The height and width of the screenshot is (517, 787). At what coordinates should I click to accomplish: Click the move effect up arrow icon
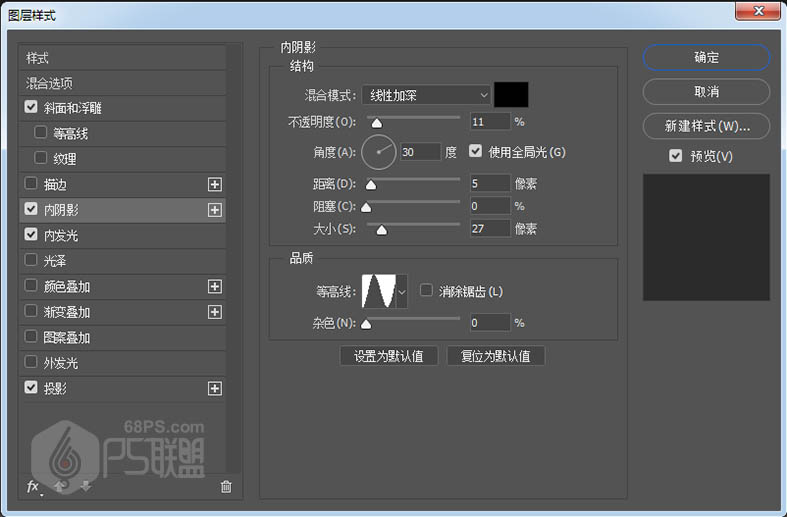(x=60, y=486)
